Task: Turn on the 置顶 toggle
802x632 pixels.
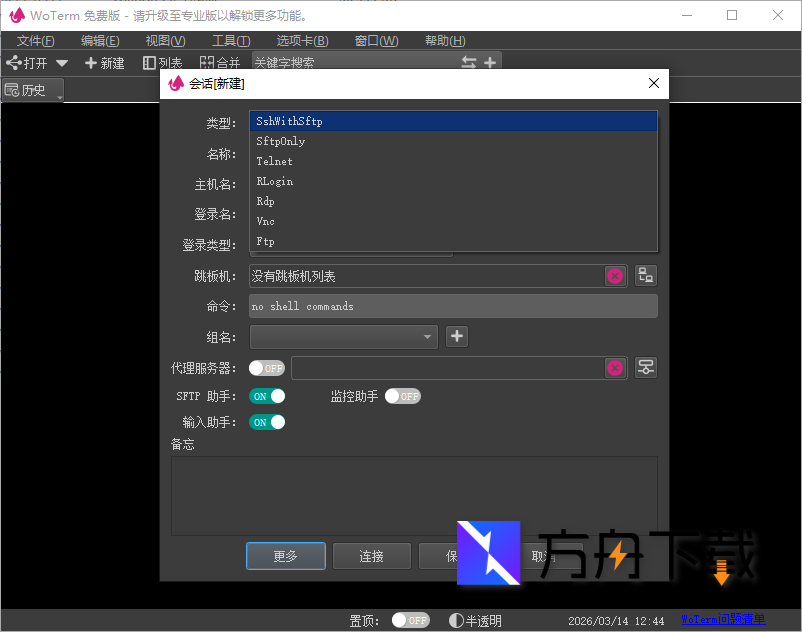Action: pos(410,619)
